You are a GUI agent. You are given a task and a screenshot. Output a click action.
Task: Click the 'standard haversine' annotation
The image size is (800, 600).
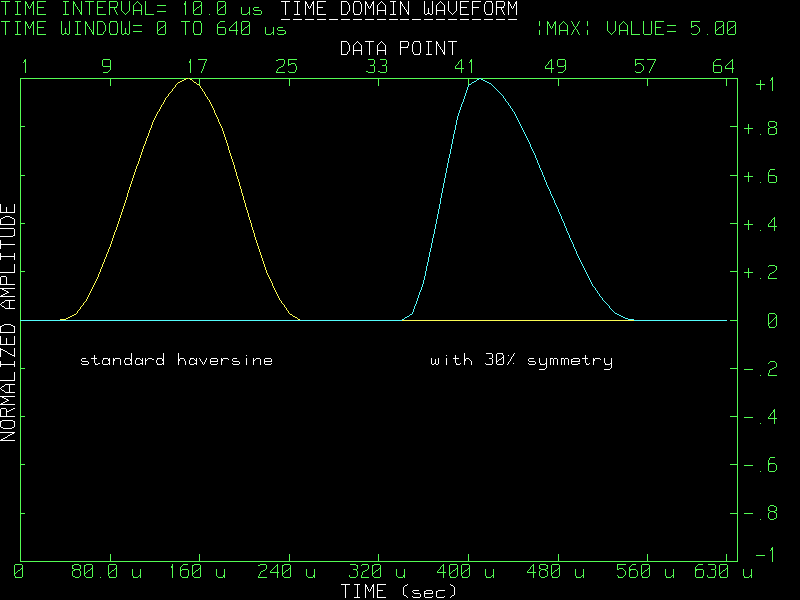coord(177,360)
